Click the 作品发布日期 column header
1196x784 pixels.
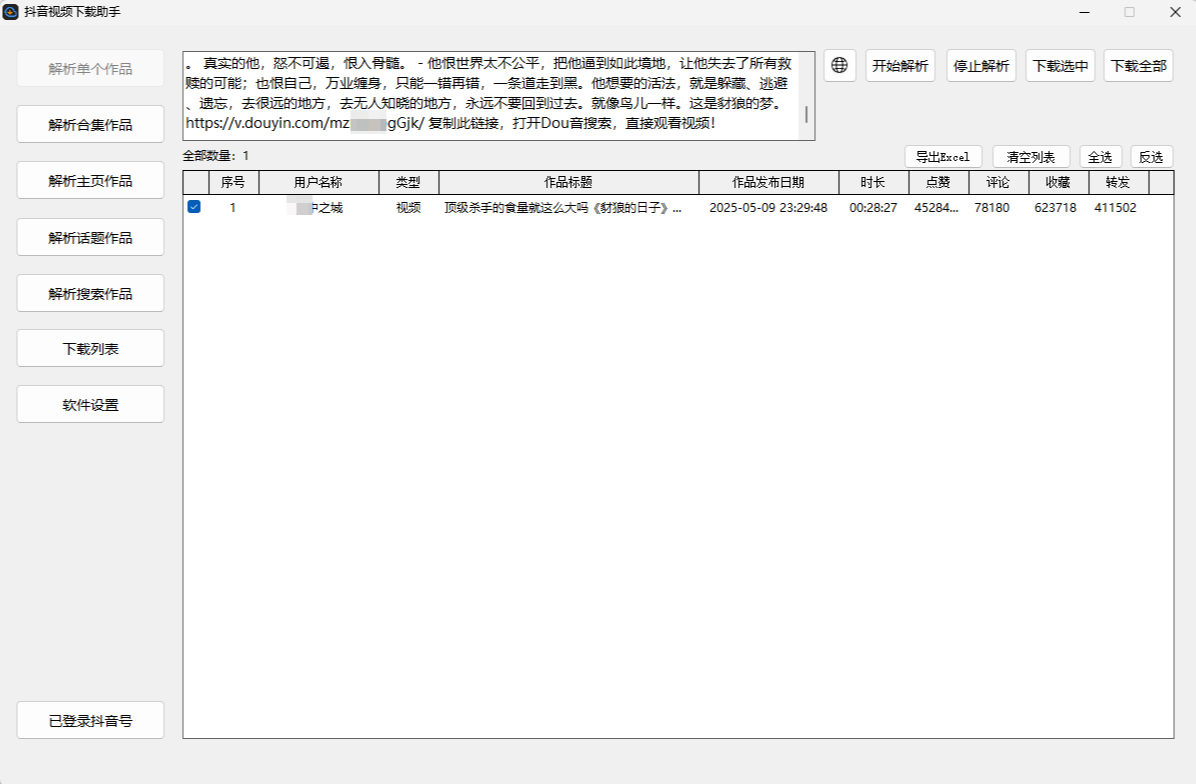tap(769, 182)
